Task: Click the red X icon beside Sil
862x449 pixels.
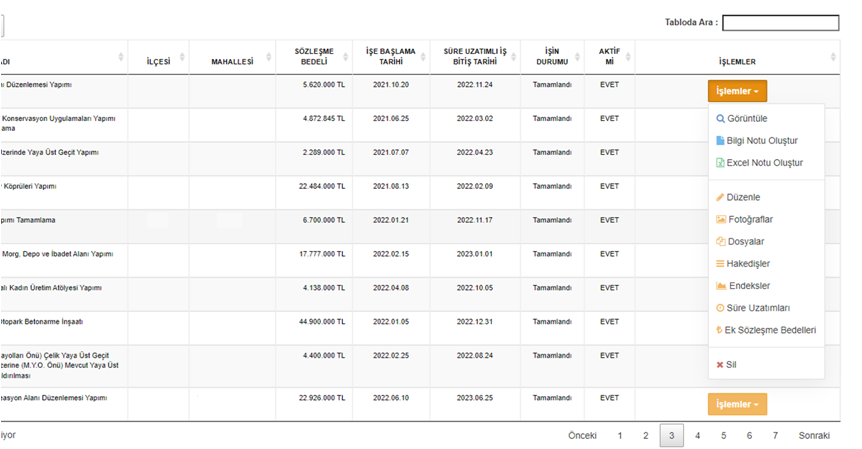Action: (x=720, y=364)
